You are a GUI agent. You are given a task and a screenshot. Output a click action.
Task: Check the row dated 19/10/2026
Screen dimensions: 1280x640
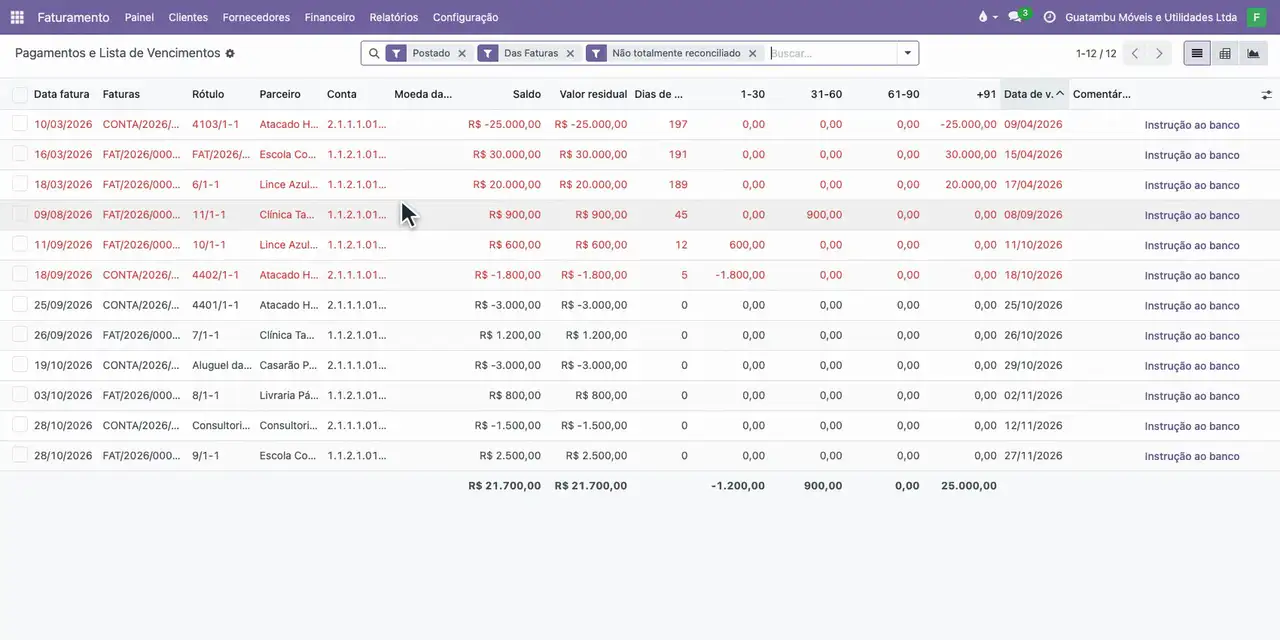20,365
